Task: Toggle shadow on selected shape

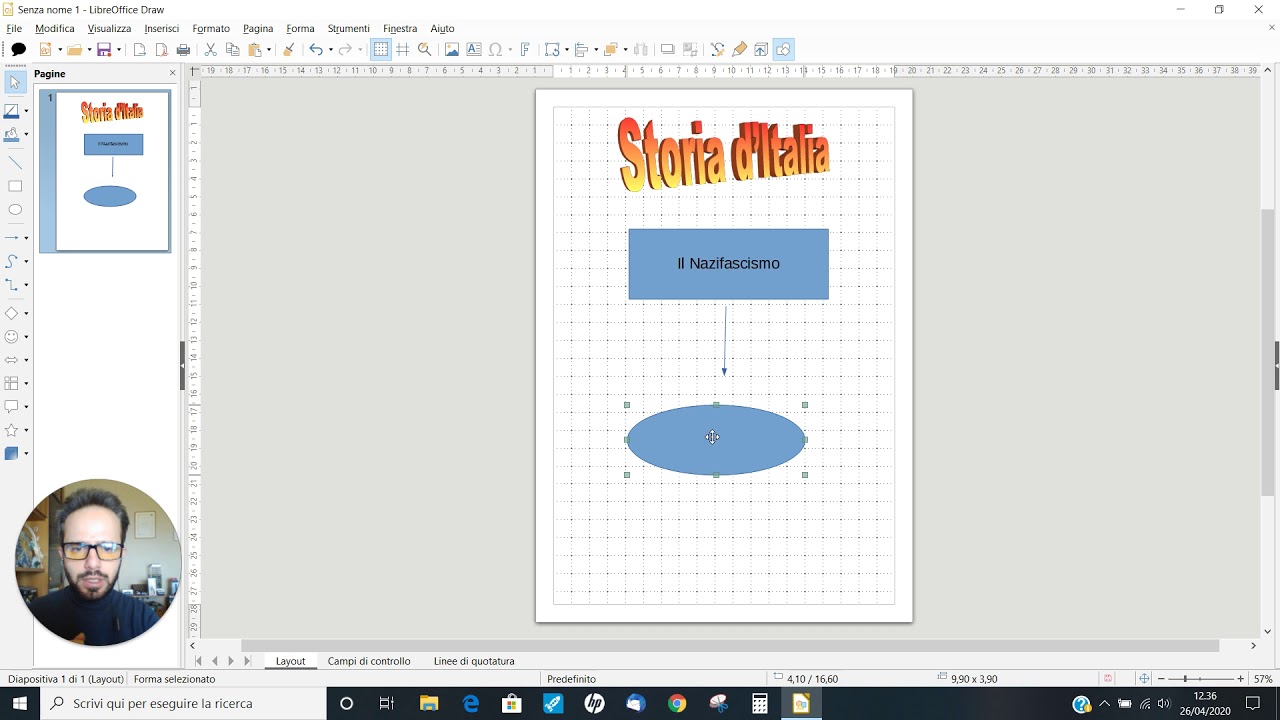Action: pos(668,49)
